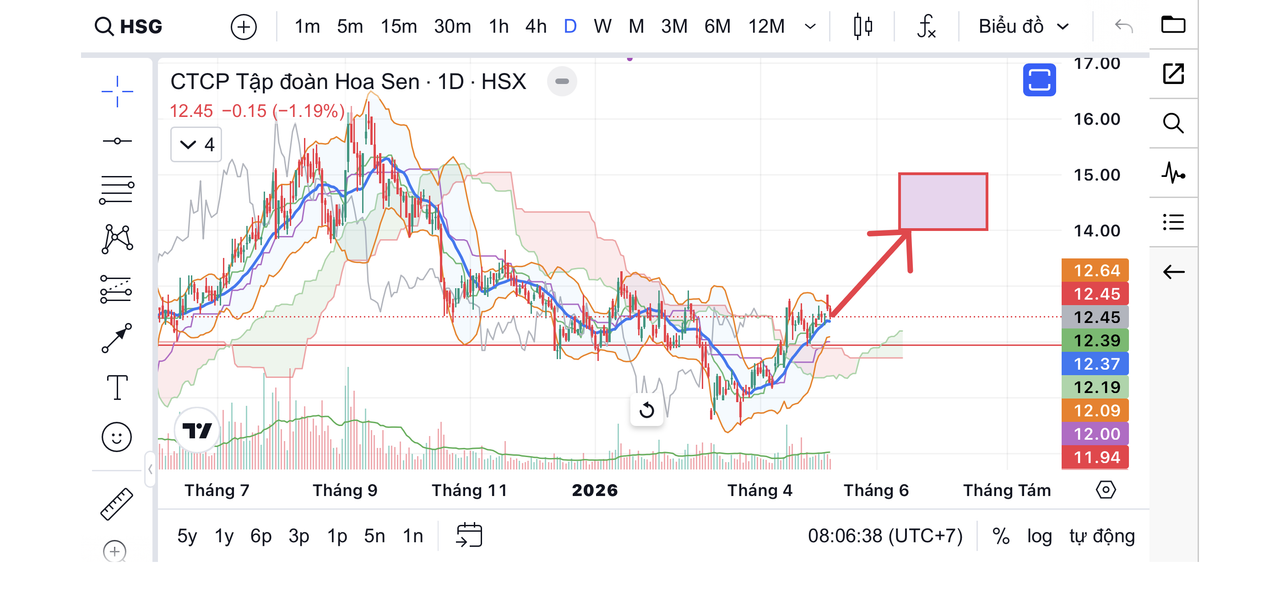1280x591 pixels.
Task: Select the pattern nodes drawing tool
Action: 117,238
